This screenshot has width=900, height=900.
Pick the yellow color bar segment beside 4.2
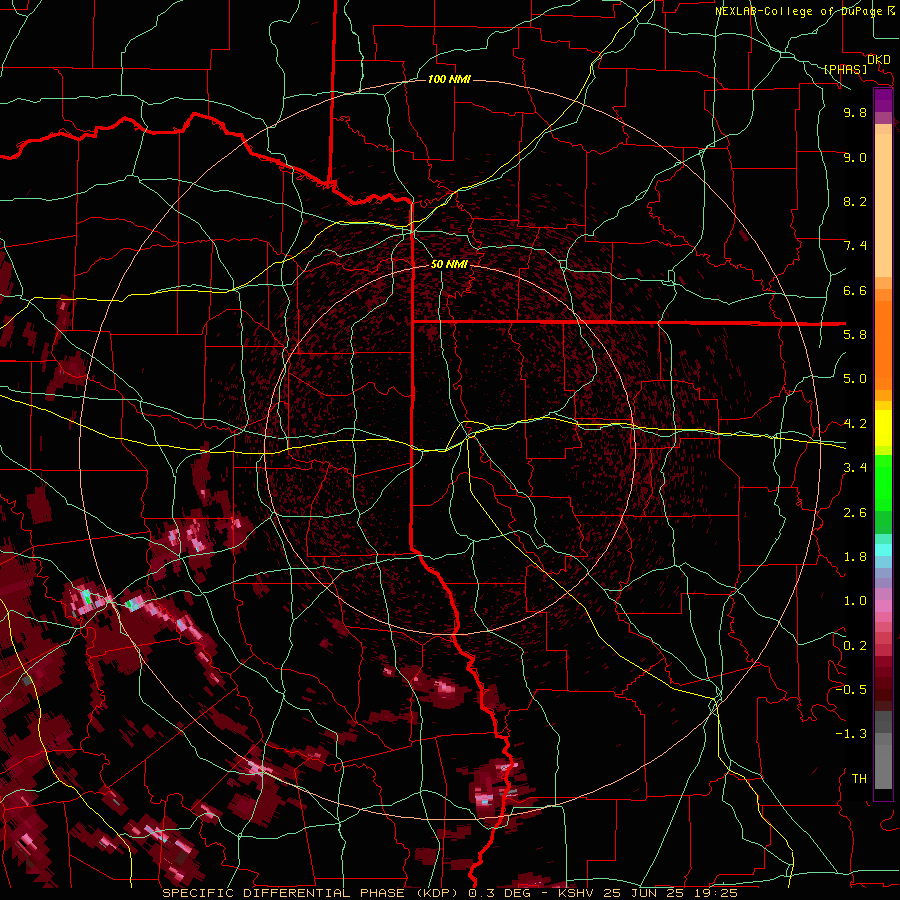click(x=883, y=428)
